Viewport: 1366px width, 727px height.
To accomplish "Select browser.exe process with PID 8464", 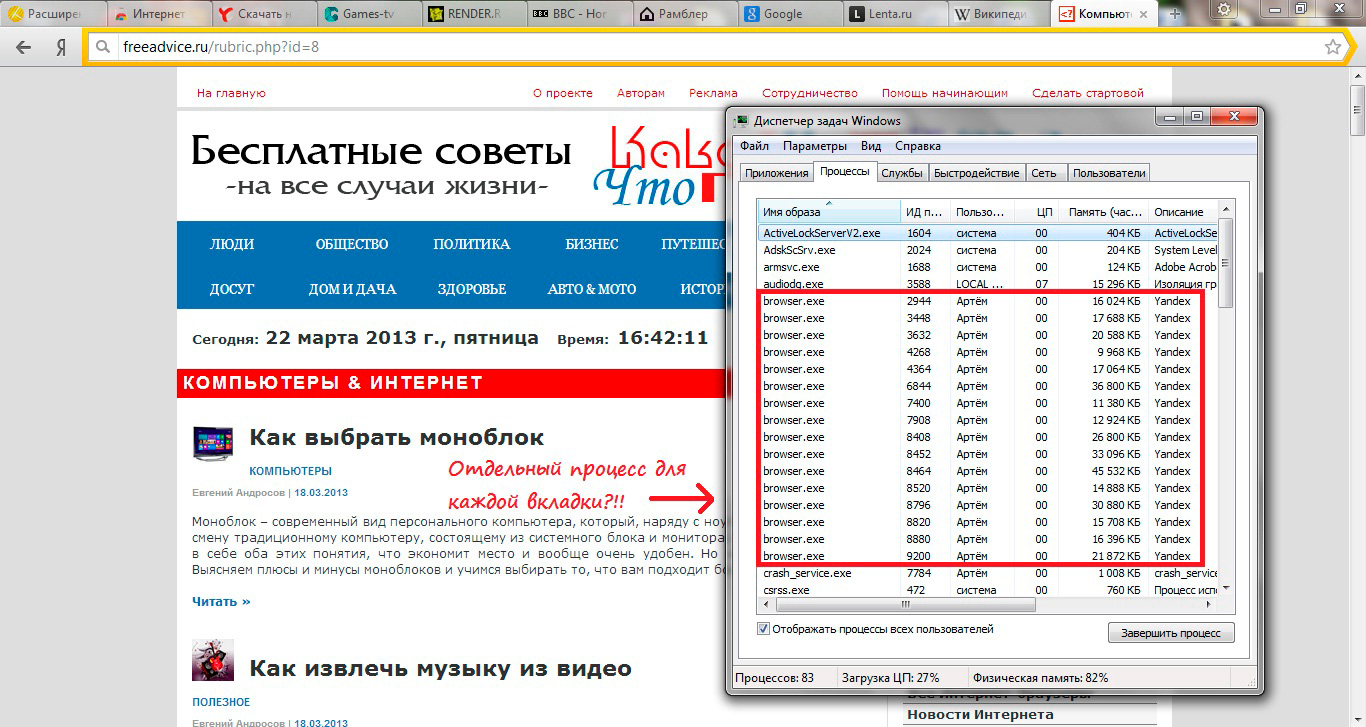I will [988, 471].
